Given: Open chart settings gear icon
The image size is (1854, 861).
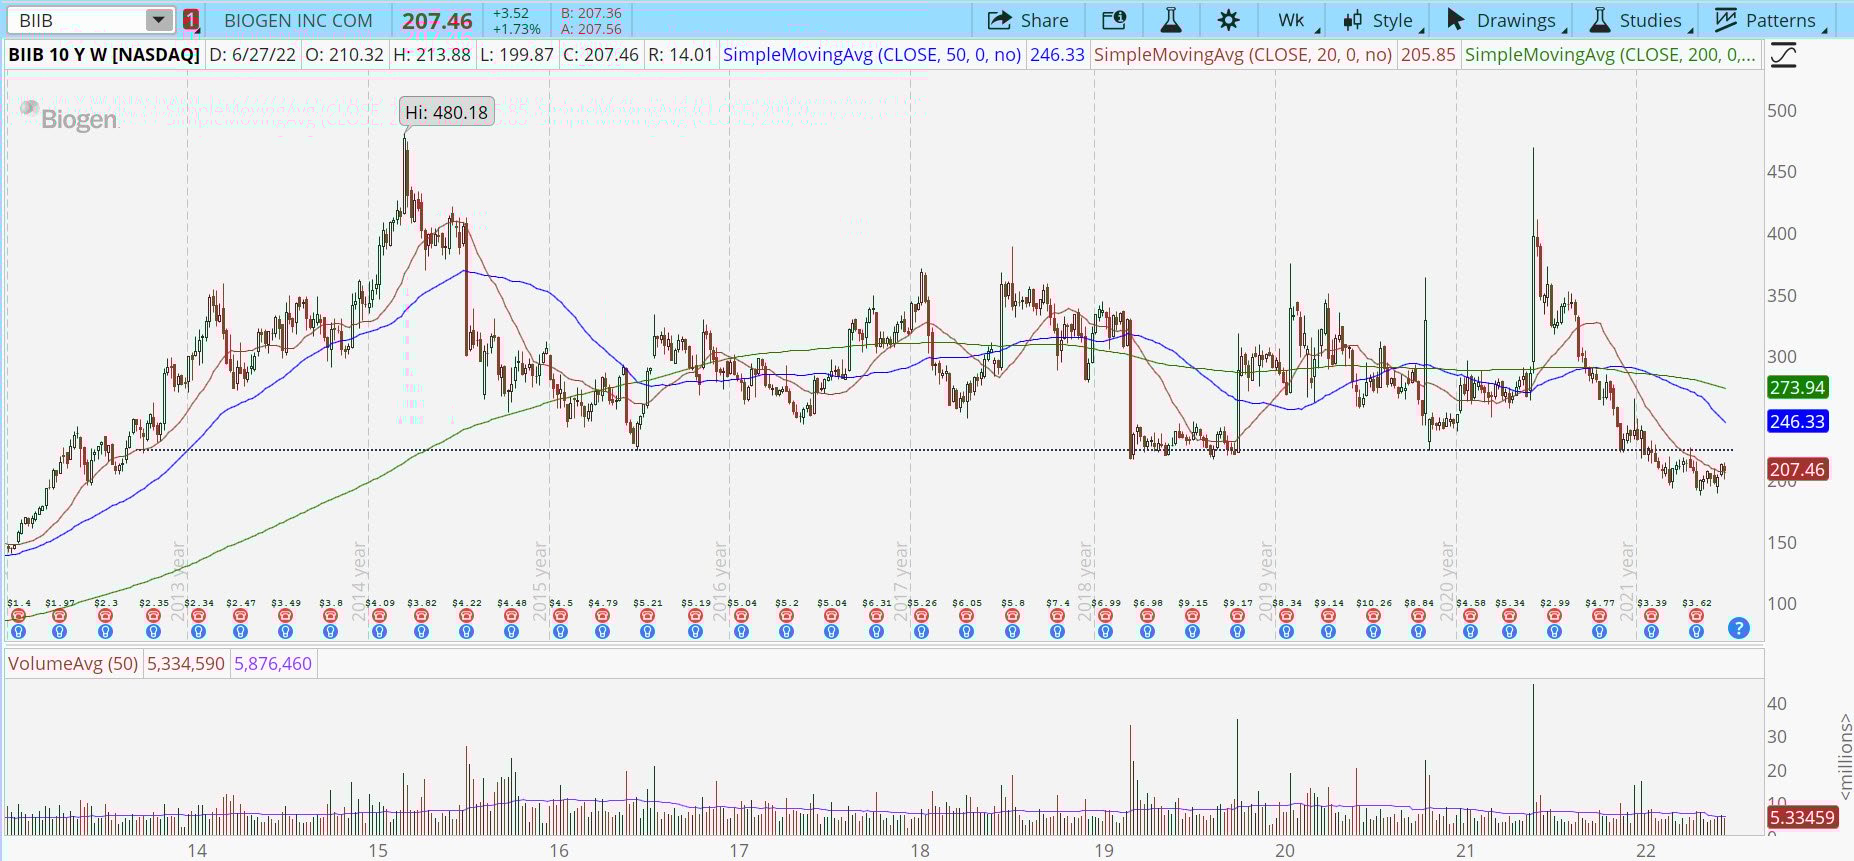Looking at the screenshot, I should coord(1229,20).
